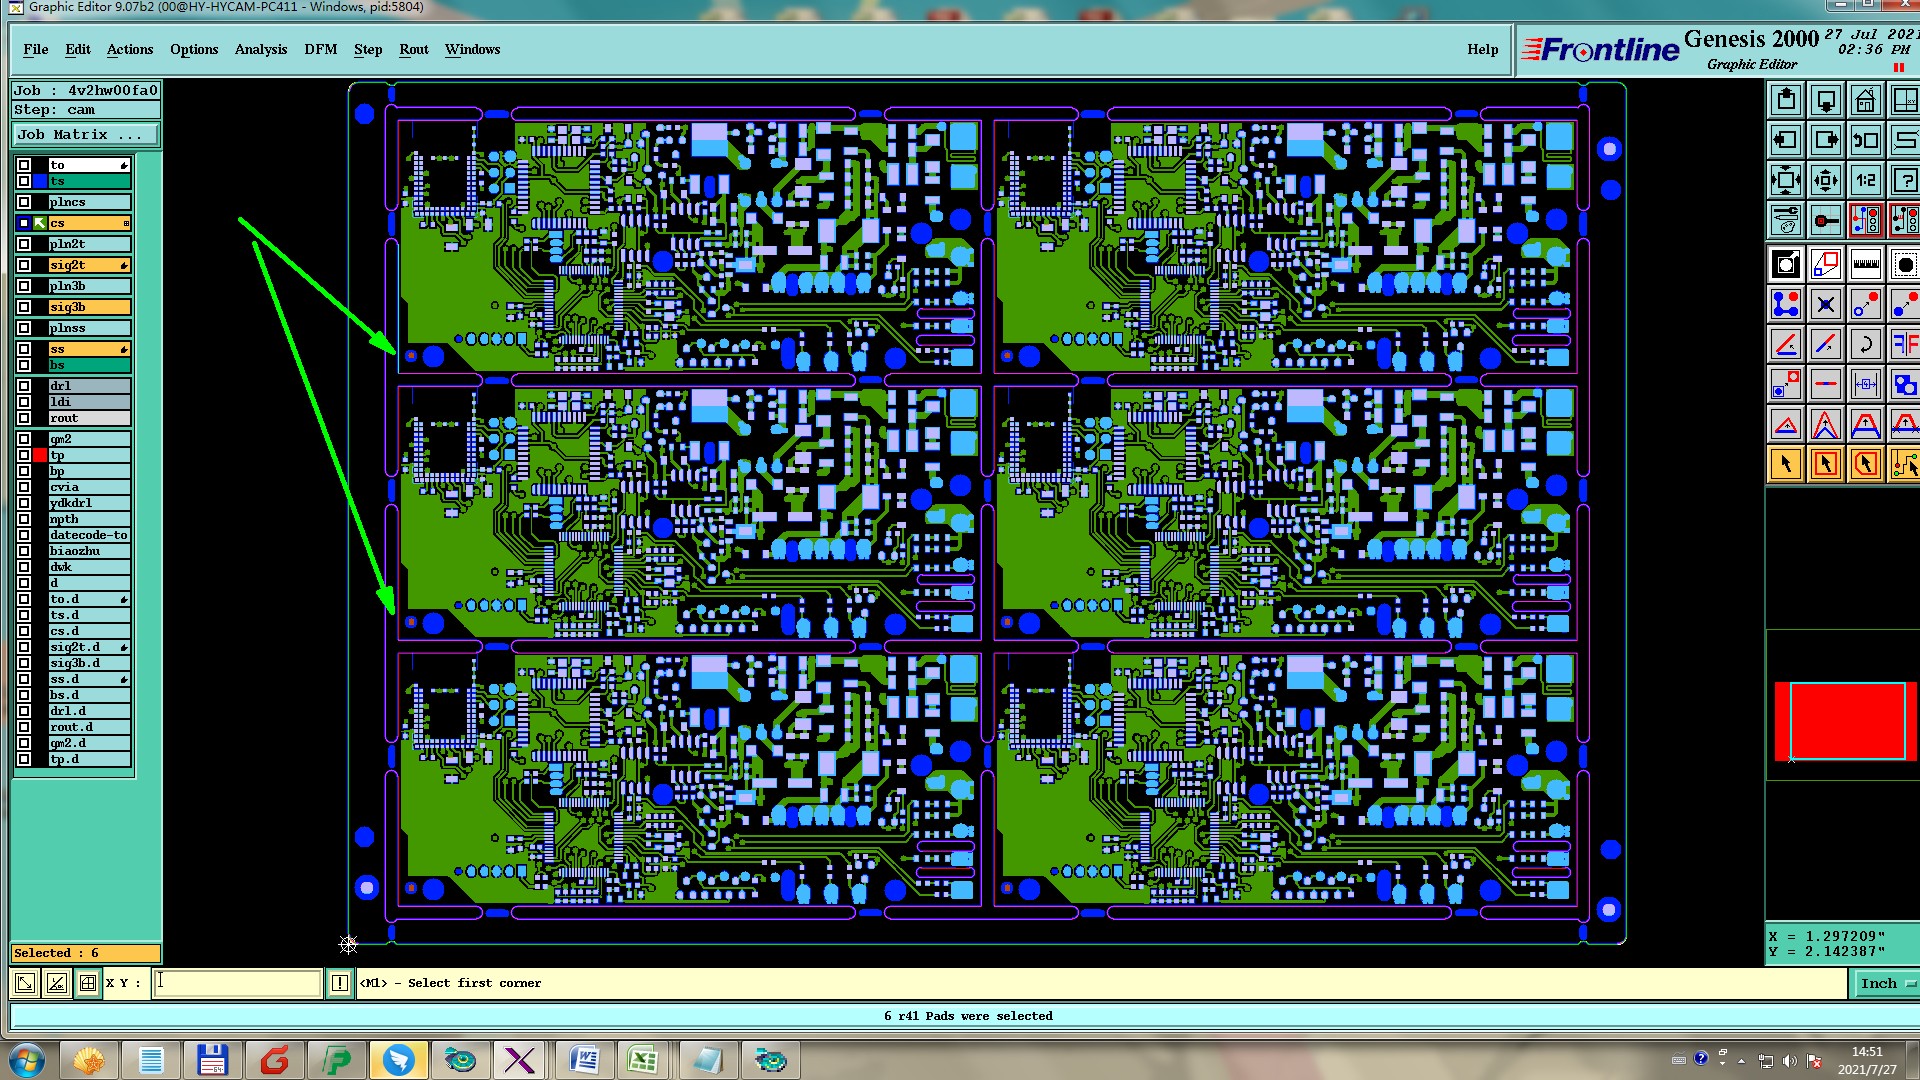Toggle display checkbox for layer sig2t
This screenshot has width=1920, height=1080.
[24, 265]
